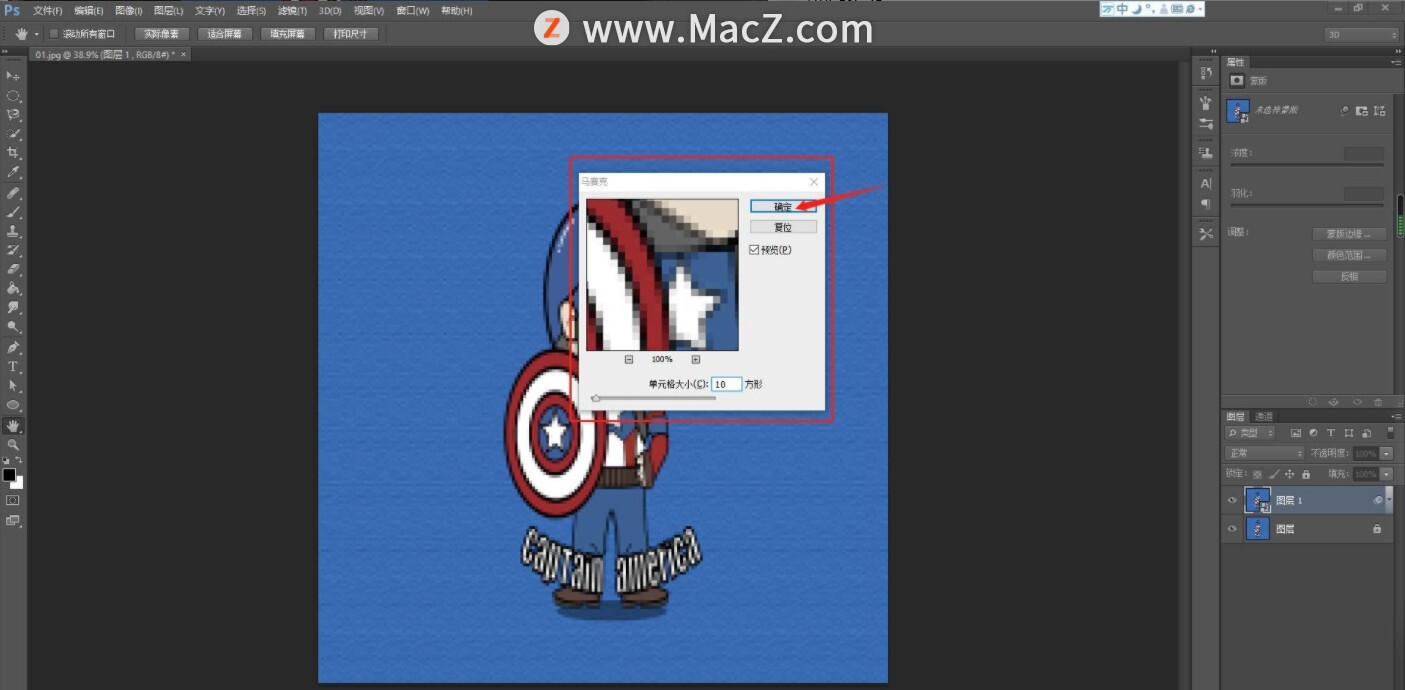Open the Brush Presets panel icon
The image size is (1405, 690).
click(x=1206, y=123)
